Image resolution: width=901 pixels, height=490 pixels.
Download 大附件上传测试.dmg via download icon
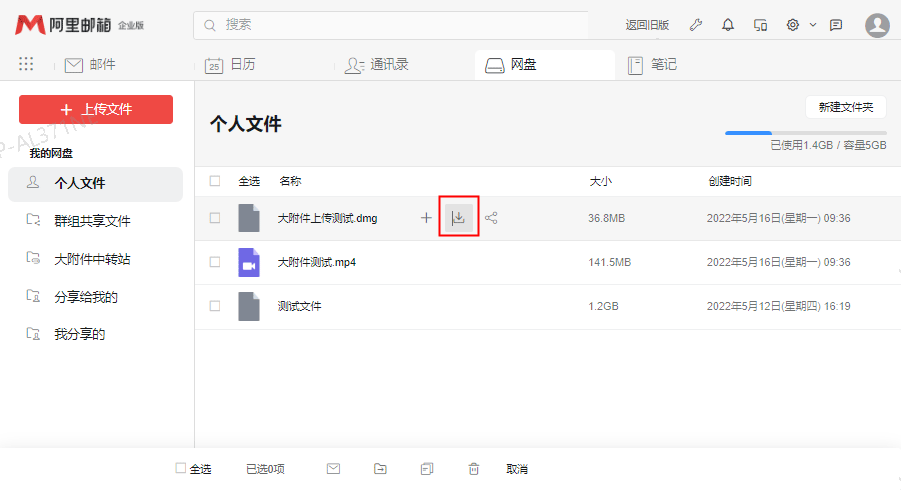(x=459, y=218)
